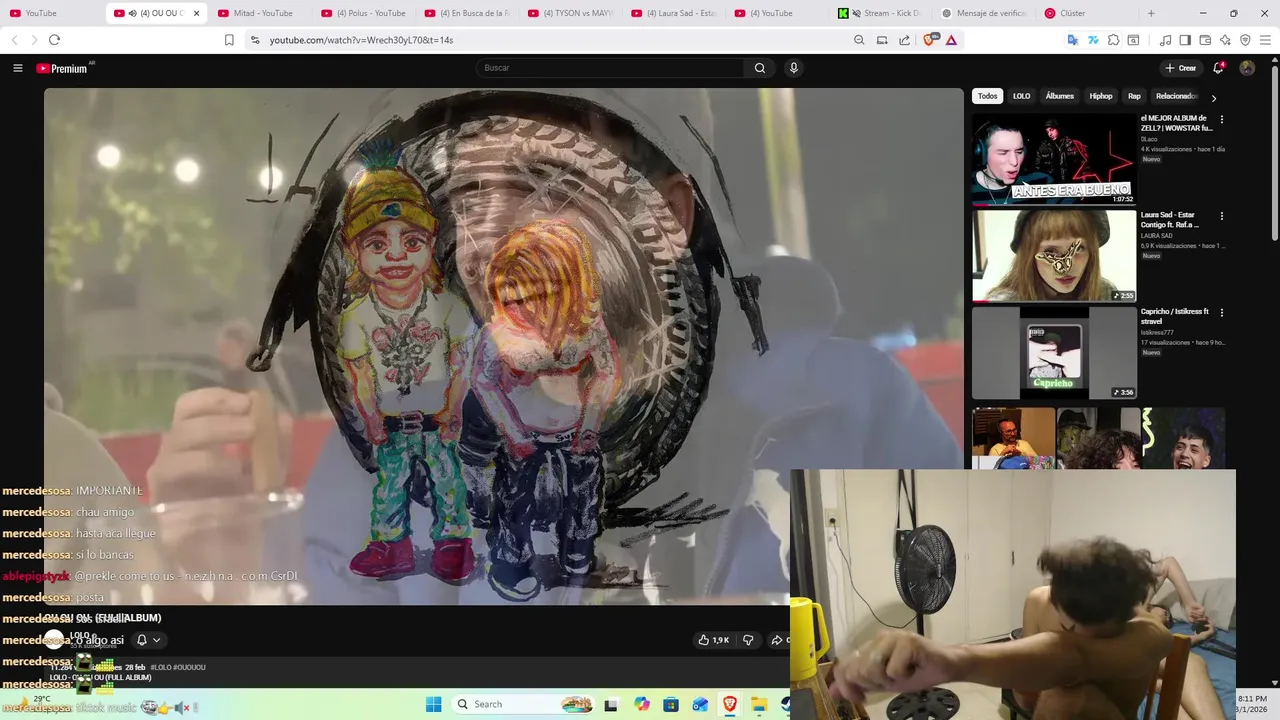Switch to the Stream - Kick tab

pyautogui.click(x=882, y=13)
